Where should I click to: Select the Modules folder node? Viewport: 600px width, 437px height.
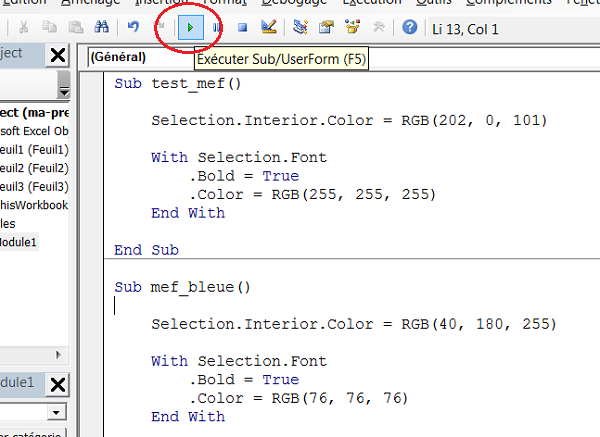tap(8, 223)
